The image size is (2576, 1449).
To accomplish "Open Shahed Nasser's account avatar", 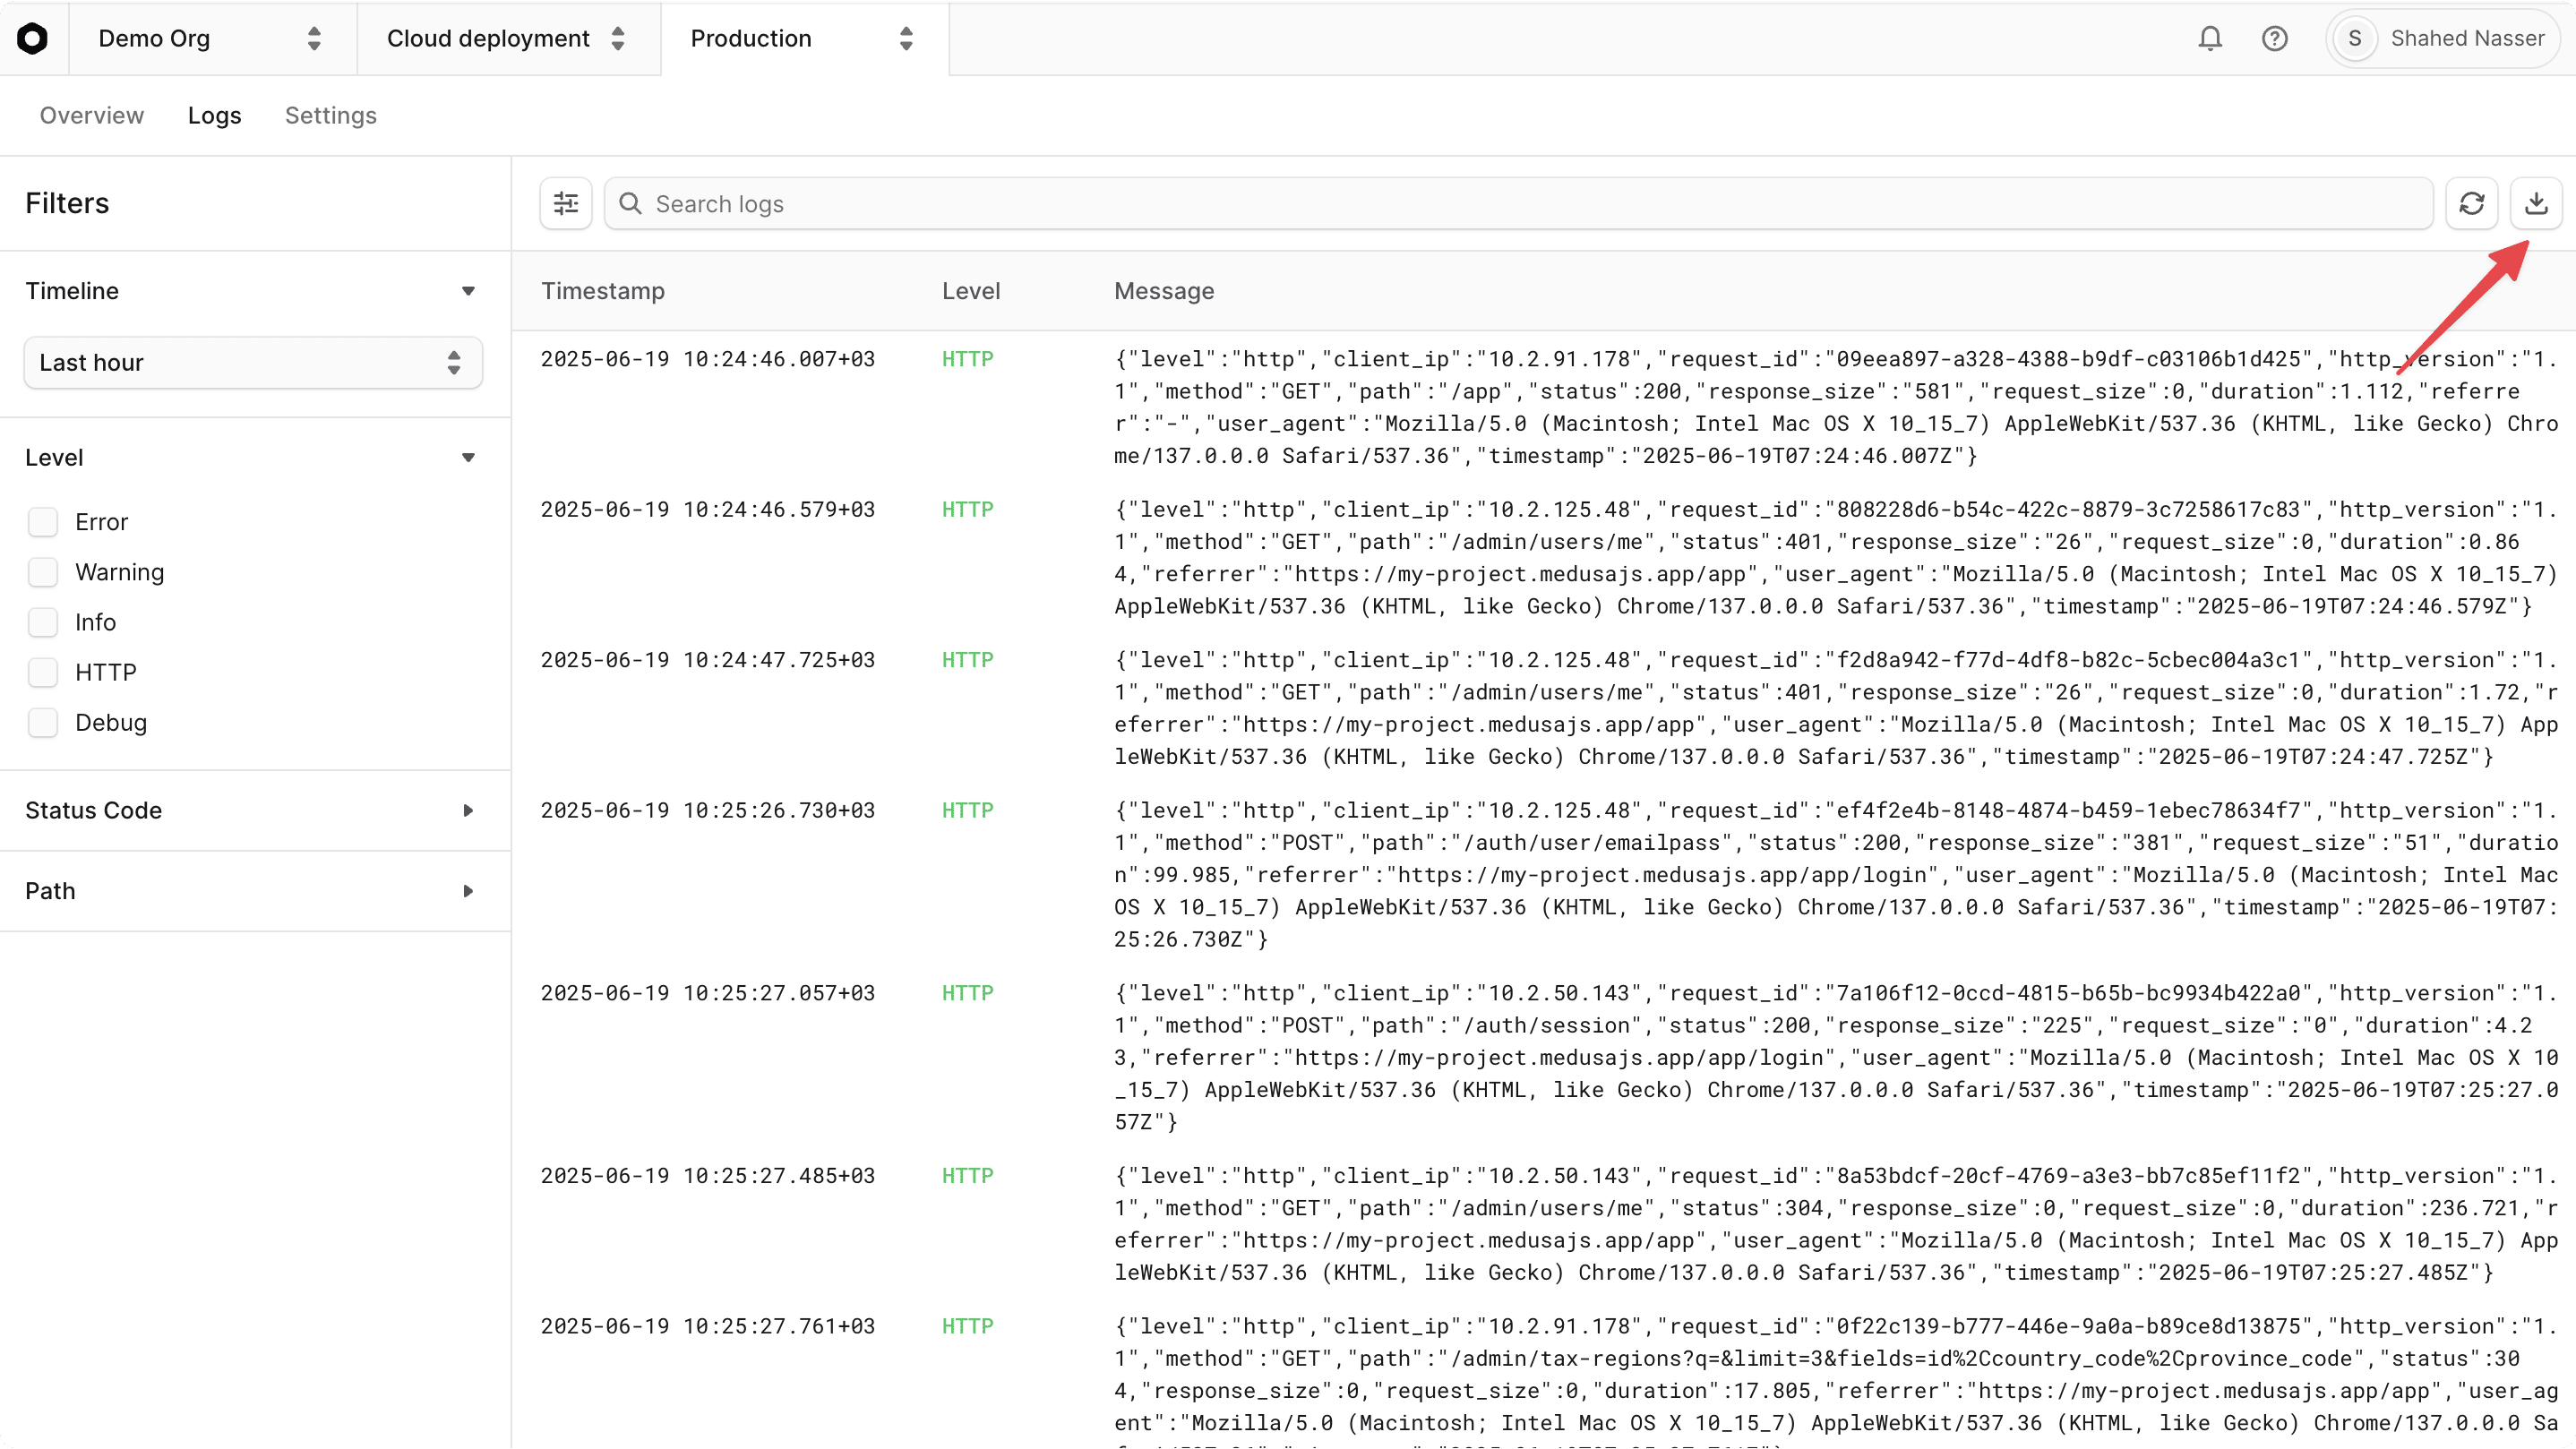I will [2354, 38].
